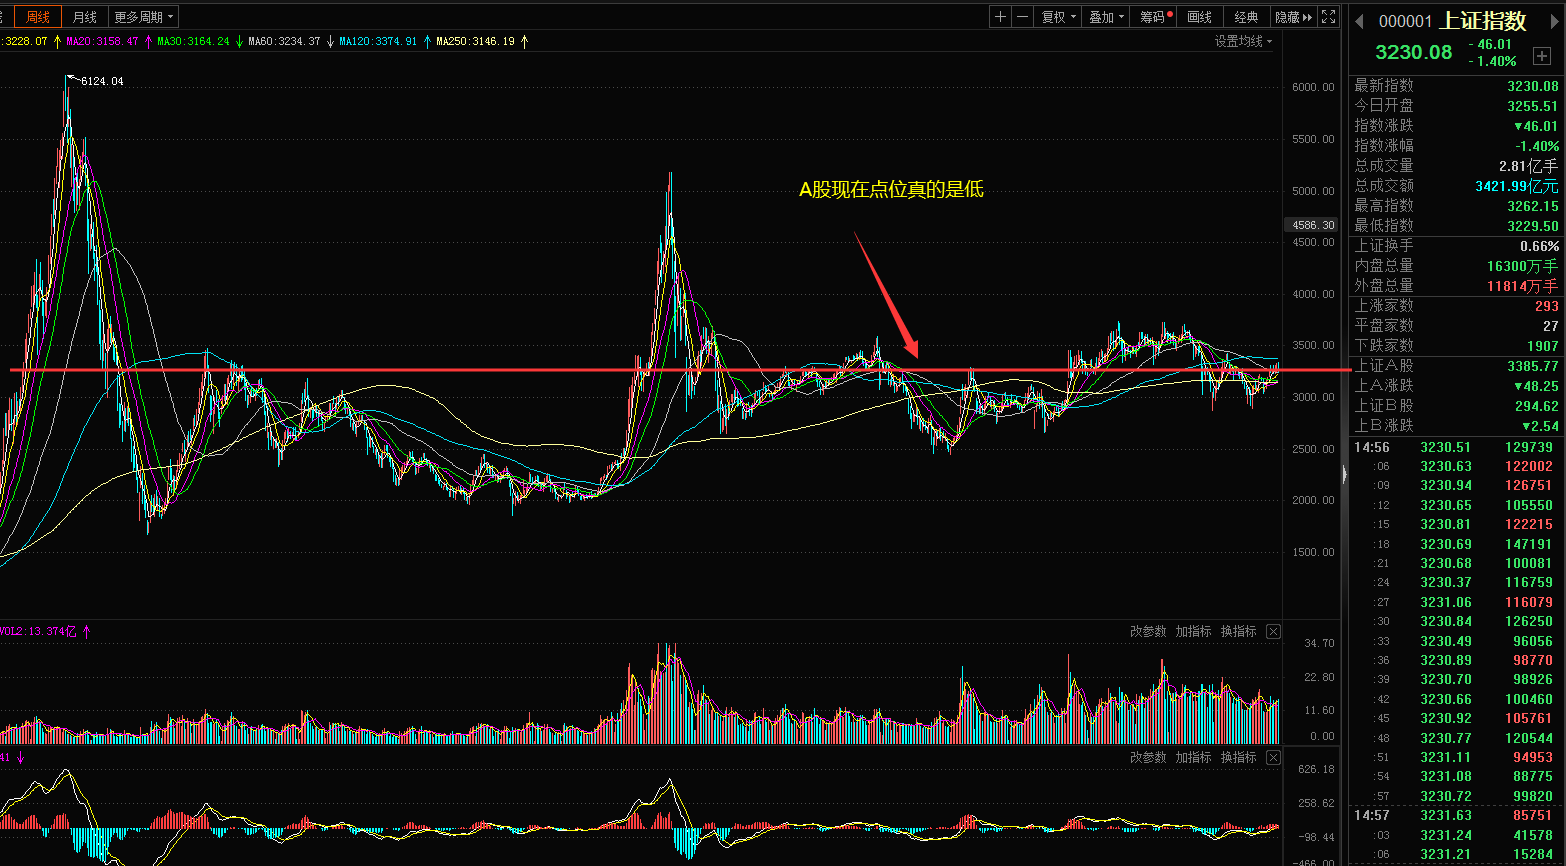
Task: Click the VOL2 volume indicator label
Action: coord(38,631)
